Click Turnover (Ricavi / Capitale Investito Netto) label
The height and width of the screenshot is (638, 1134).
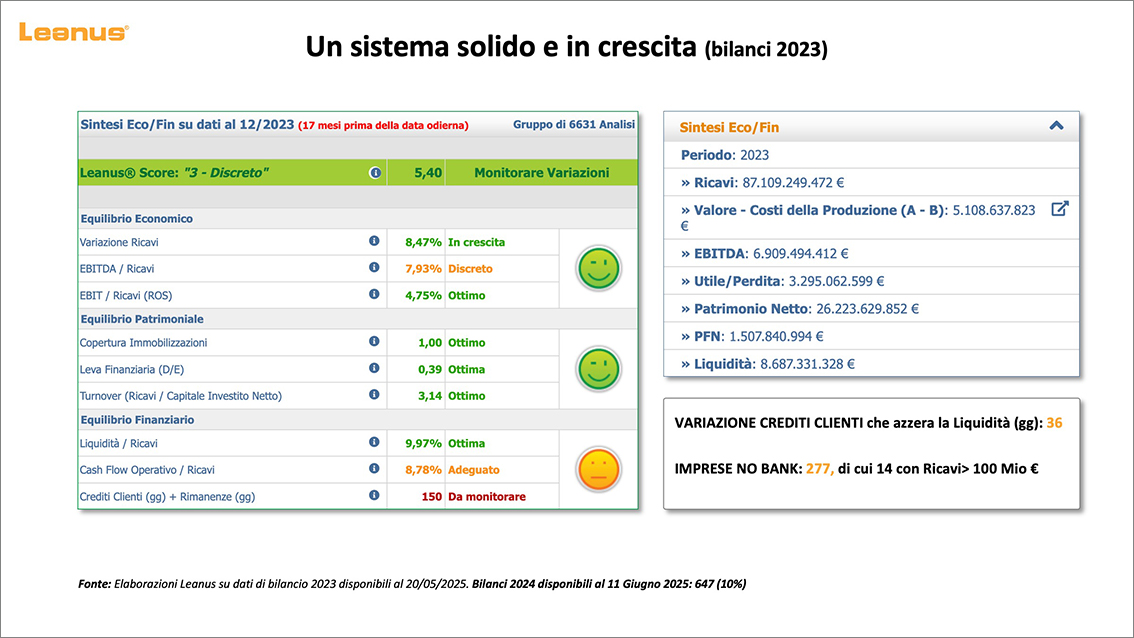point(181,396)
